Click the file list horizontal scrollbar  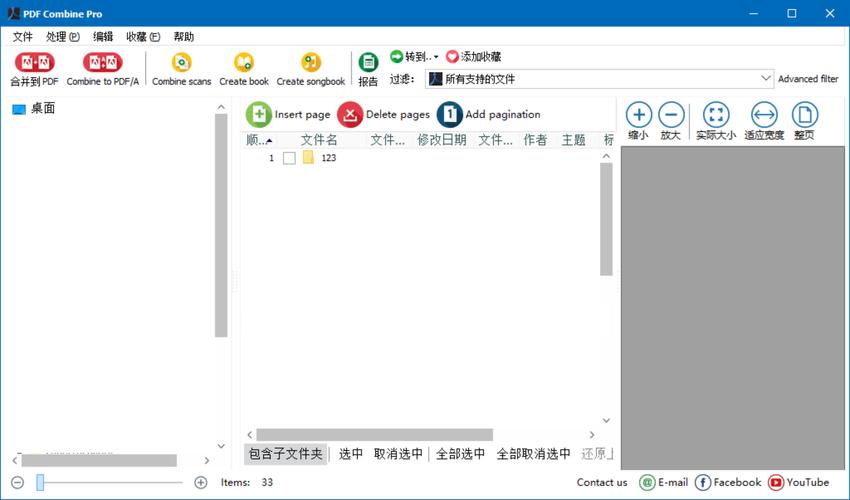click(x=375, y=434)
